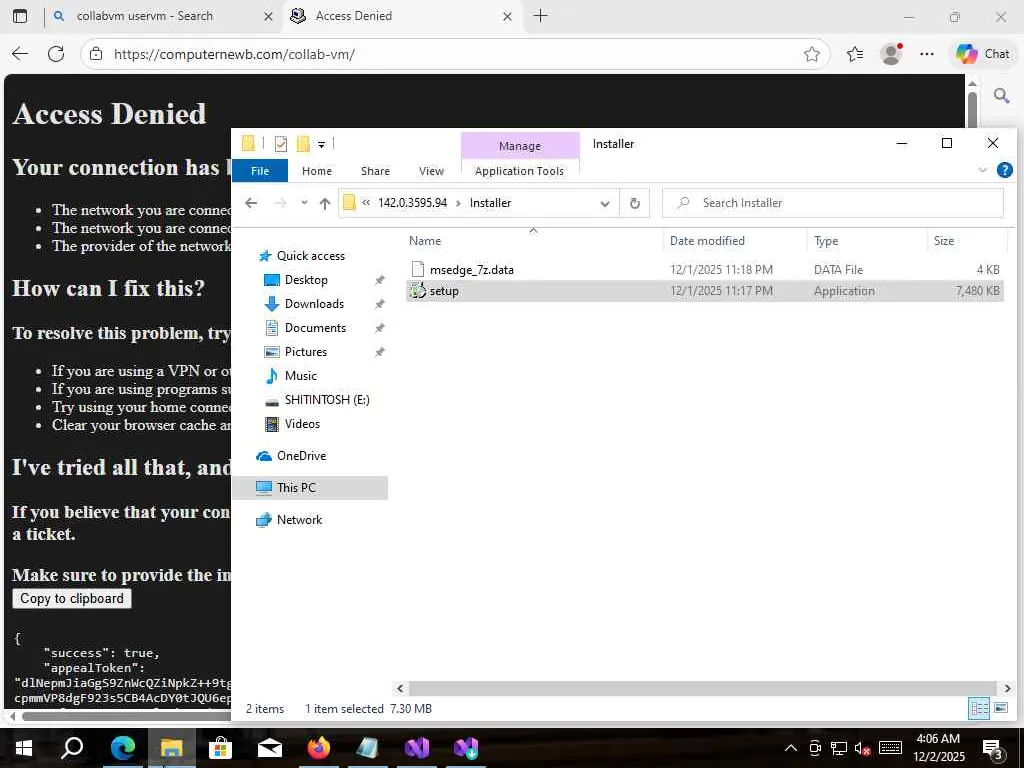1024x768 pixels.
Task: Open address bar history dropdown
Action: (x=605, y=203)
